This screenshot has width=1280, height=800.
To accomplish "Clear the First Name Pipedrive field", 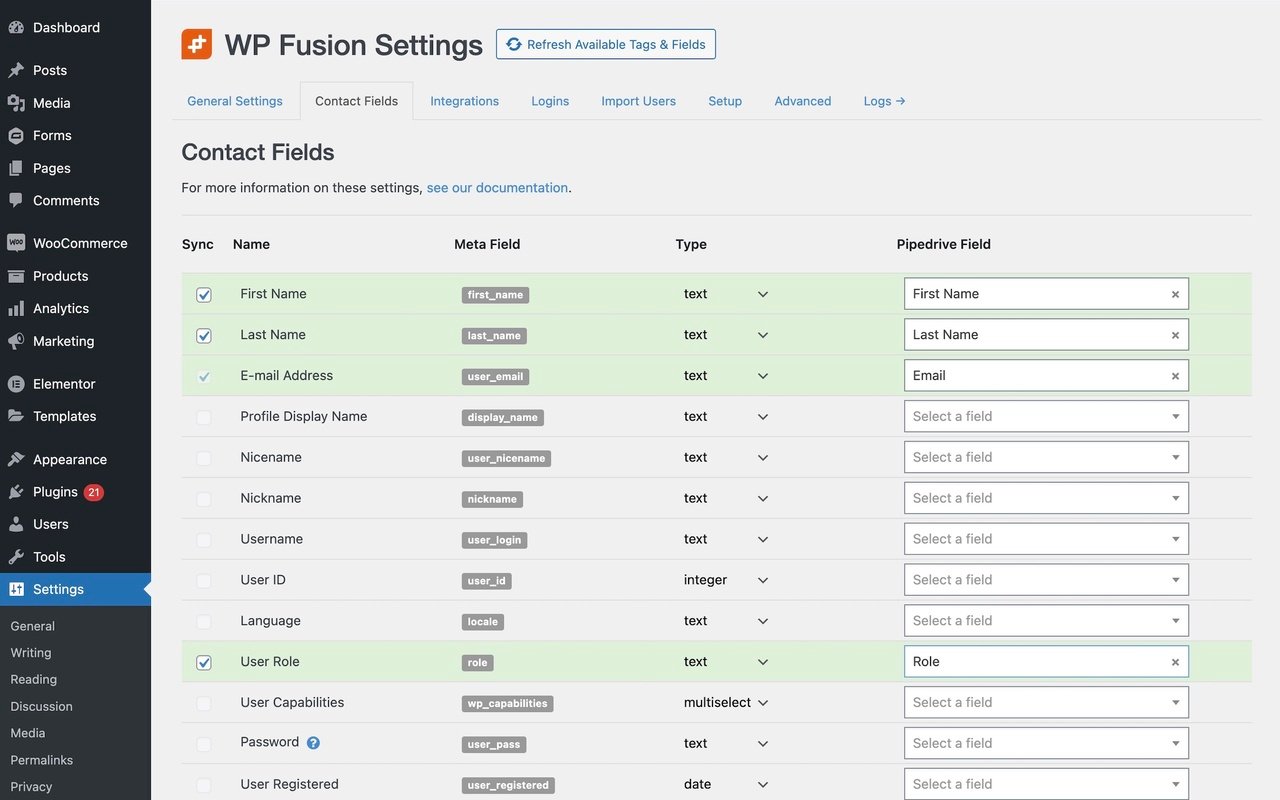I will click(1175, 294).
